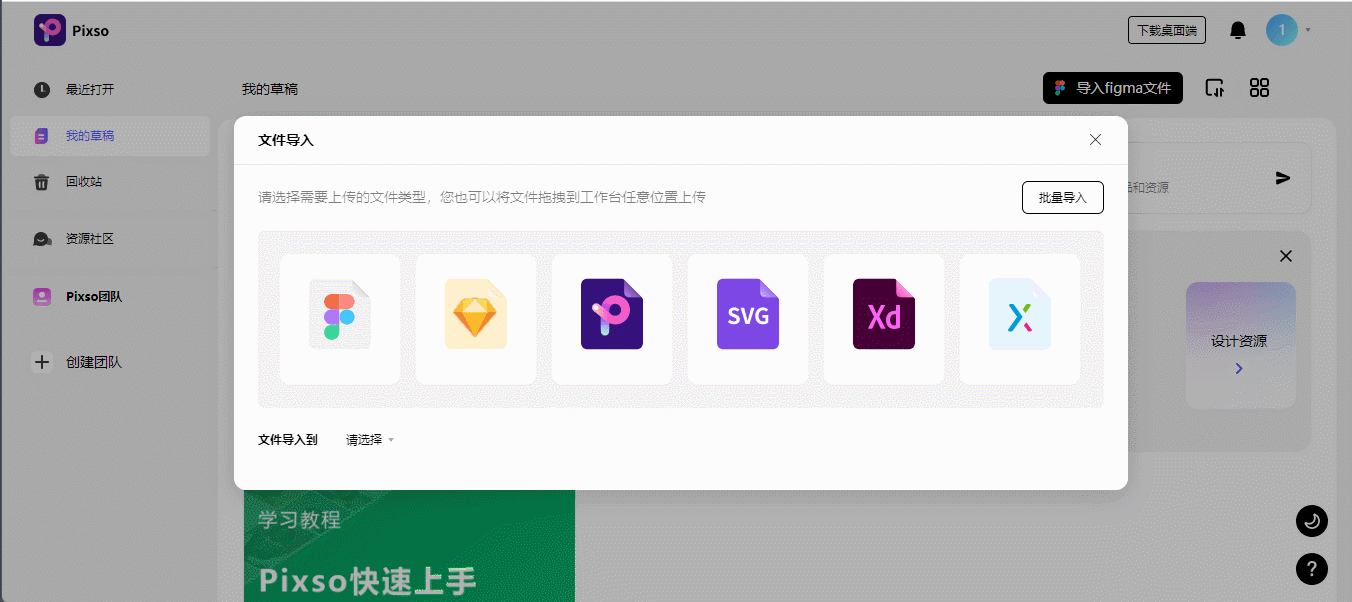This screenshot has height=602, width=1352.
Task: Close the design resources banner
Action: click(1286, 257)
